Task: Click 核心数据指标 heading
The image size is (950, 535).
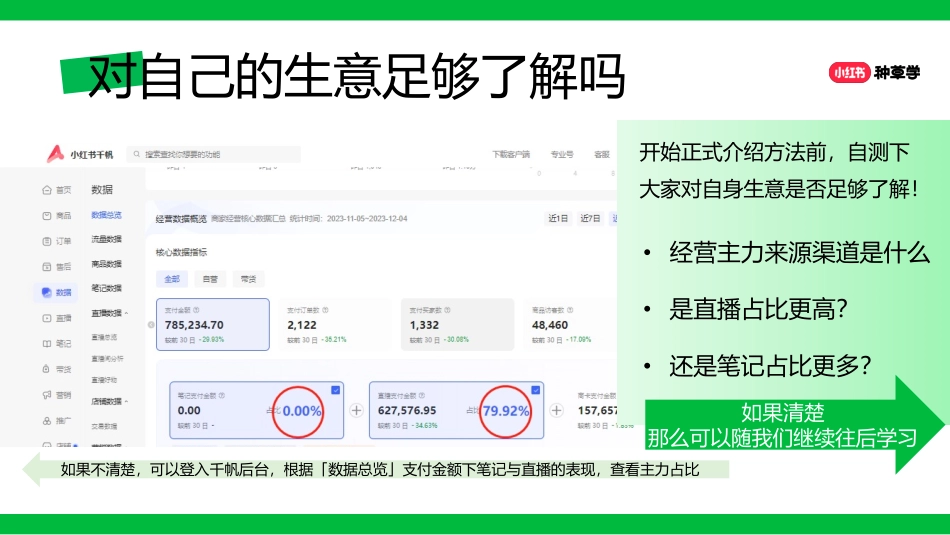Action: point(181,252)
